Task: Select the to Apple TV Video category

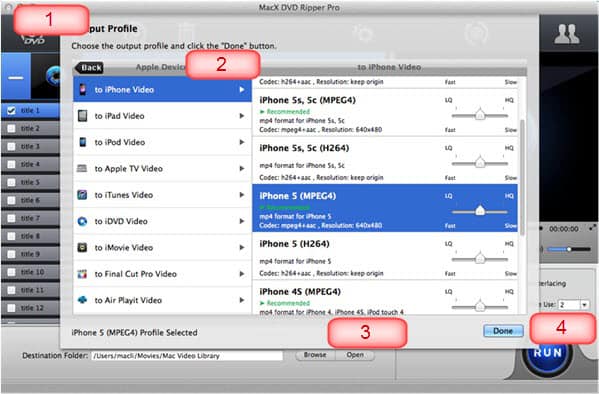Action: [162, 168]
